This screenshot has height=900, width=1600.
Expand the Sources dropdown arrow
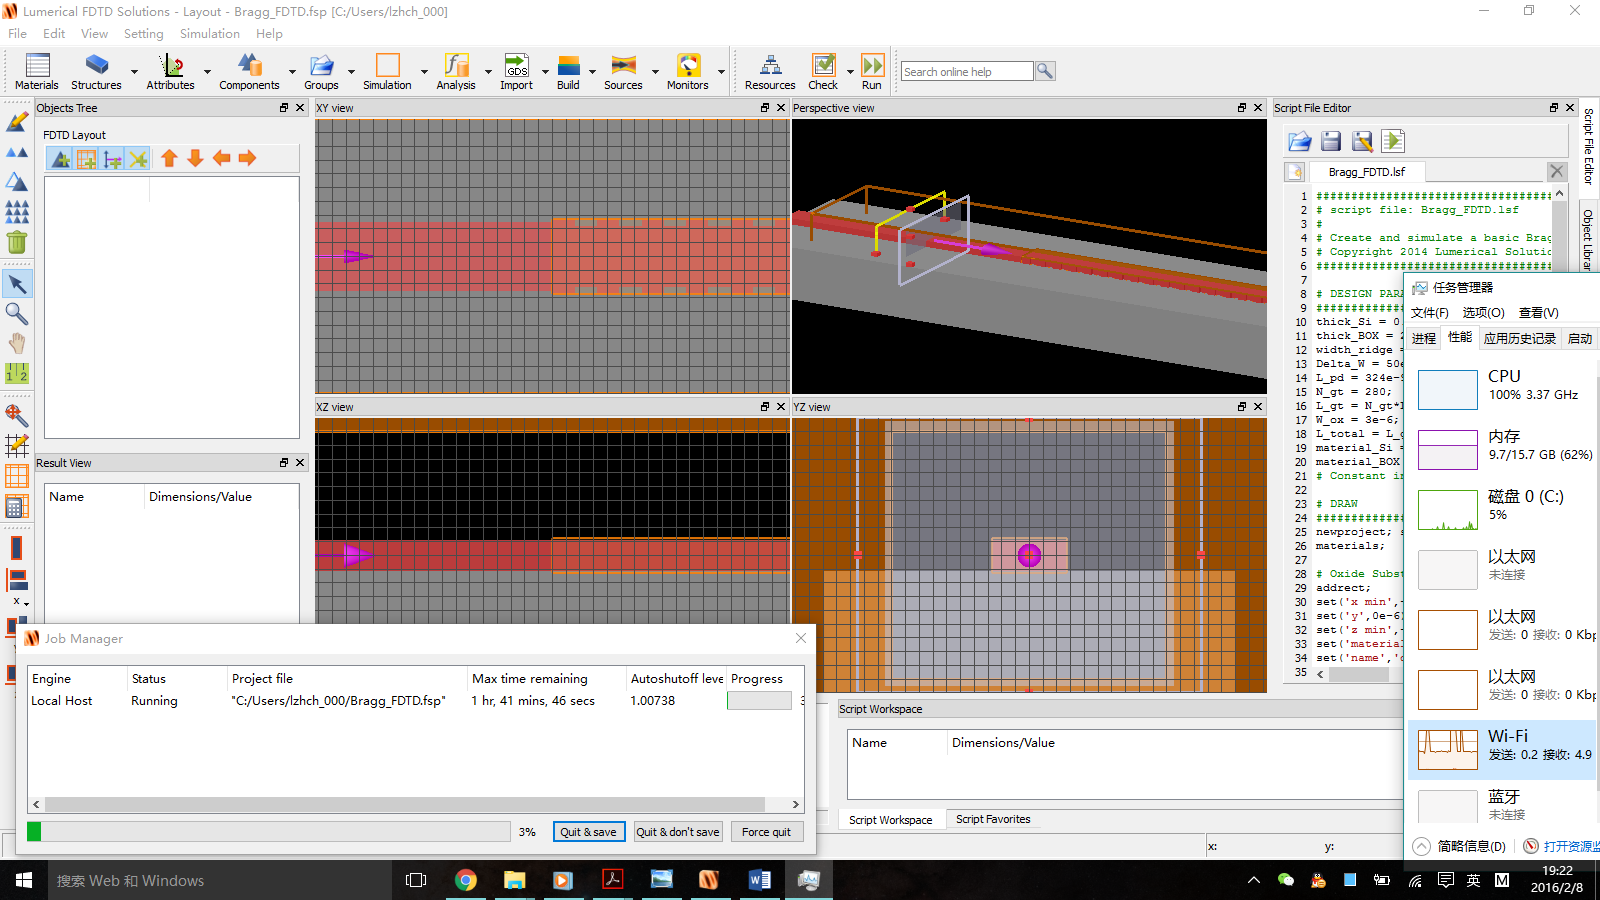tap(655, 72)
